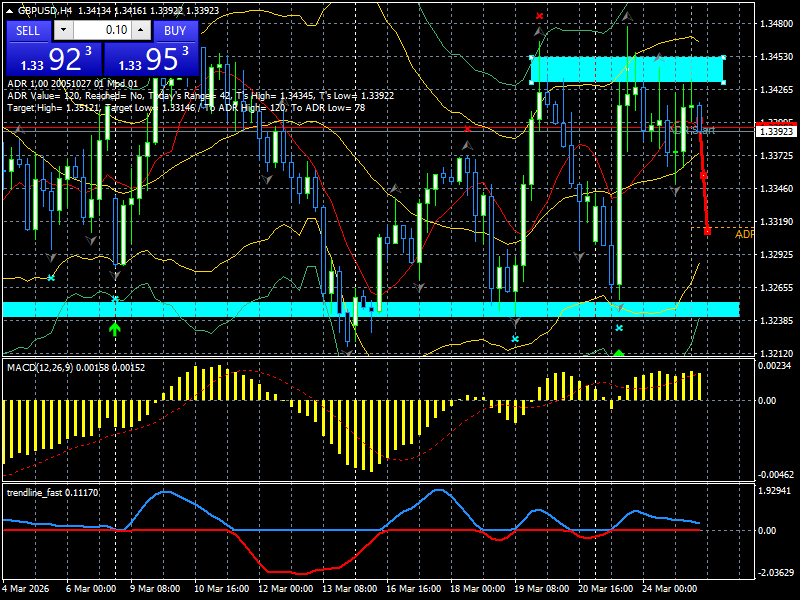Select the cyan cross near 20 Mar 16:00
This screenshot has height=600, width=800.
click(x=619, y=328)
